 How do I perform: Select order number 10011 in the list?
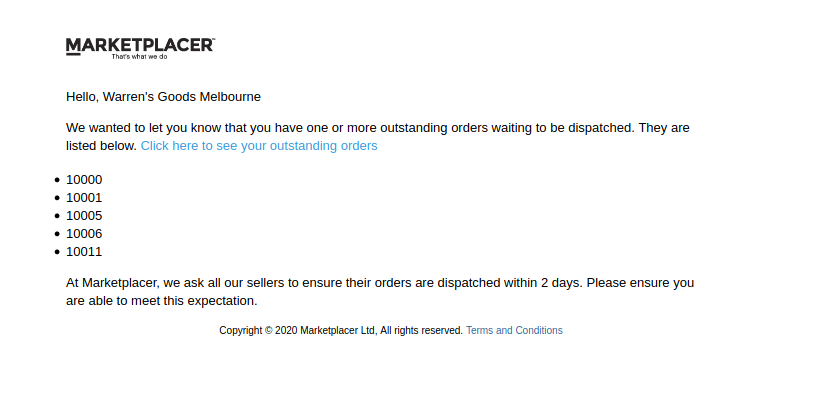coord(84,251)
